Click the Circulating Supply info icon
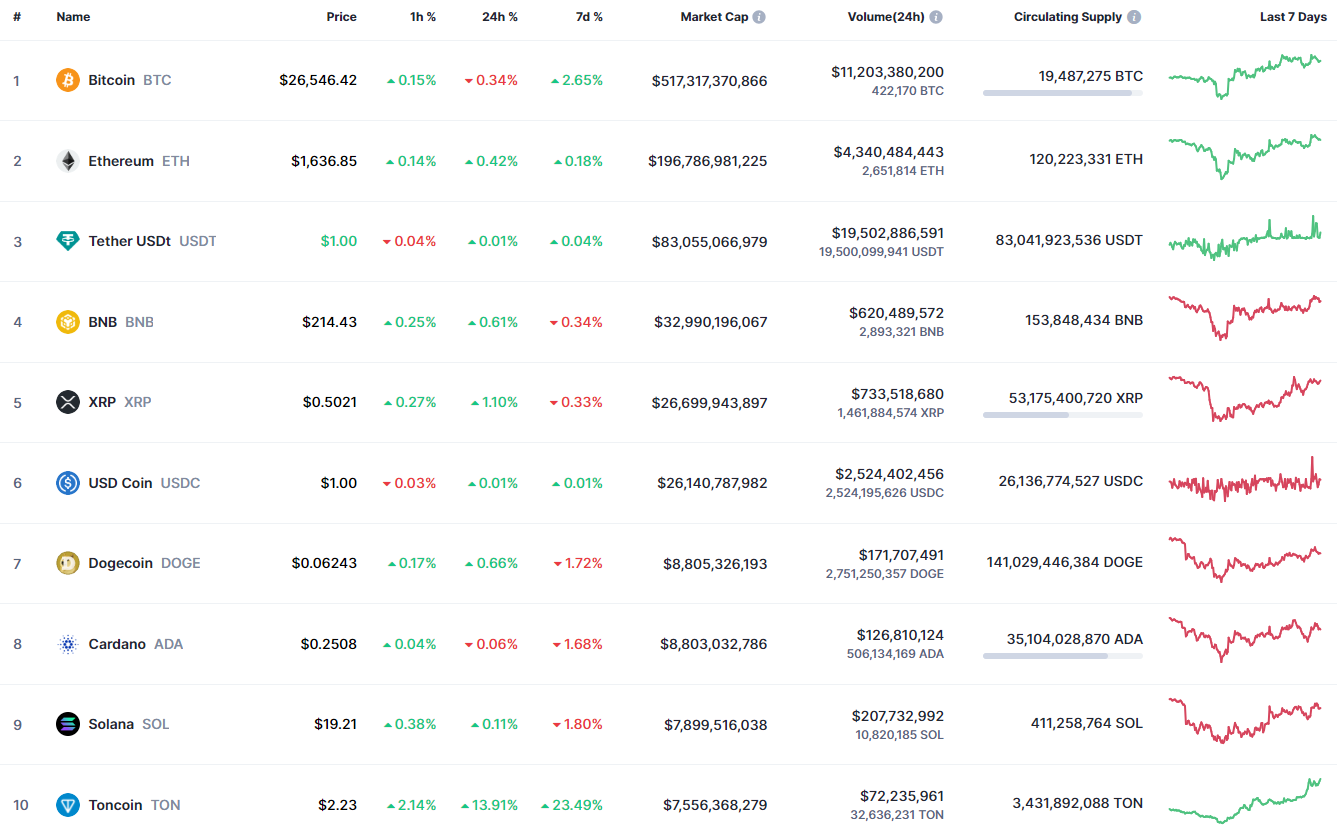 [x=1133, y=17]
